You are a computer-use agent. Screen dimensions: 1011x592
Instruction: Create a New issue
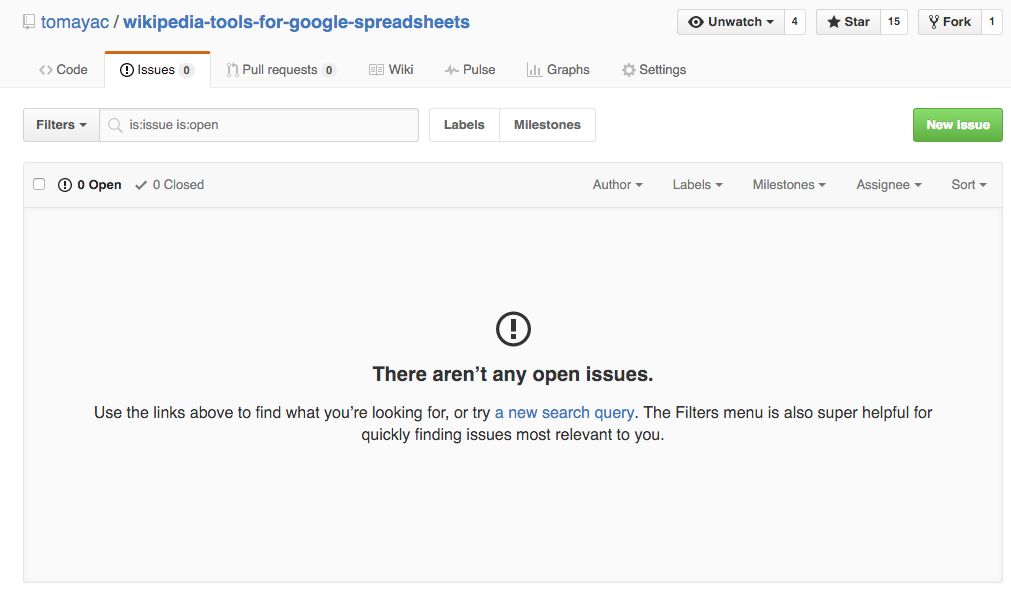point(957,125)
